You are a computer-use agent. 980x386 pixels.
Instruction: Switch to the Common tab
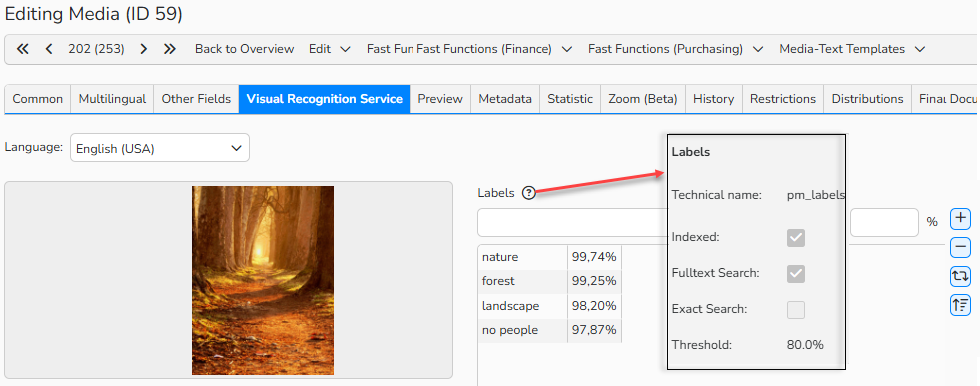(38, 99)
